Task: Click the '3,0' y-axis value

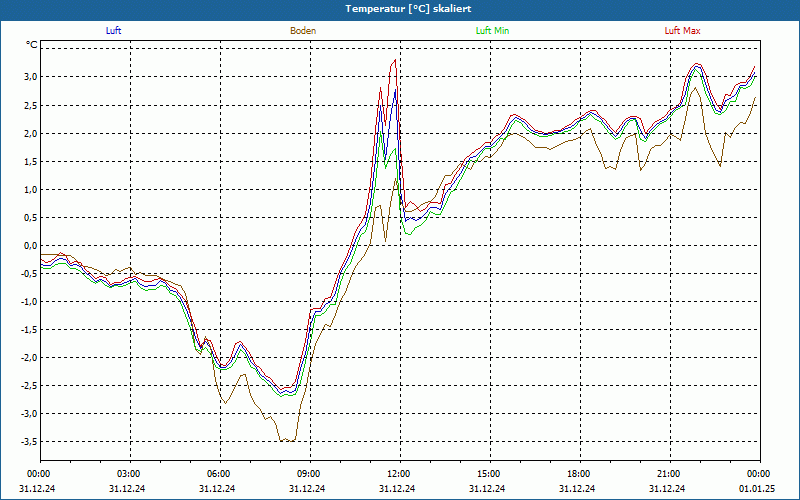Action: click(32, 77)
